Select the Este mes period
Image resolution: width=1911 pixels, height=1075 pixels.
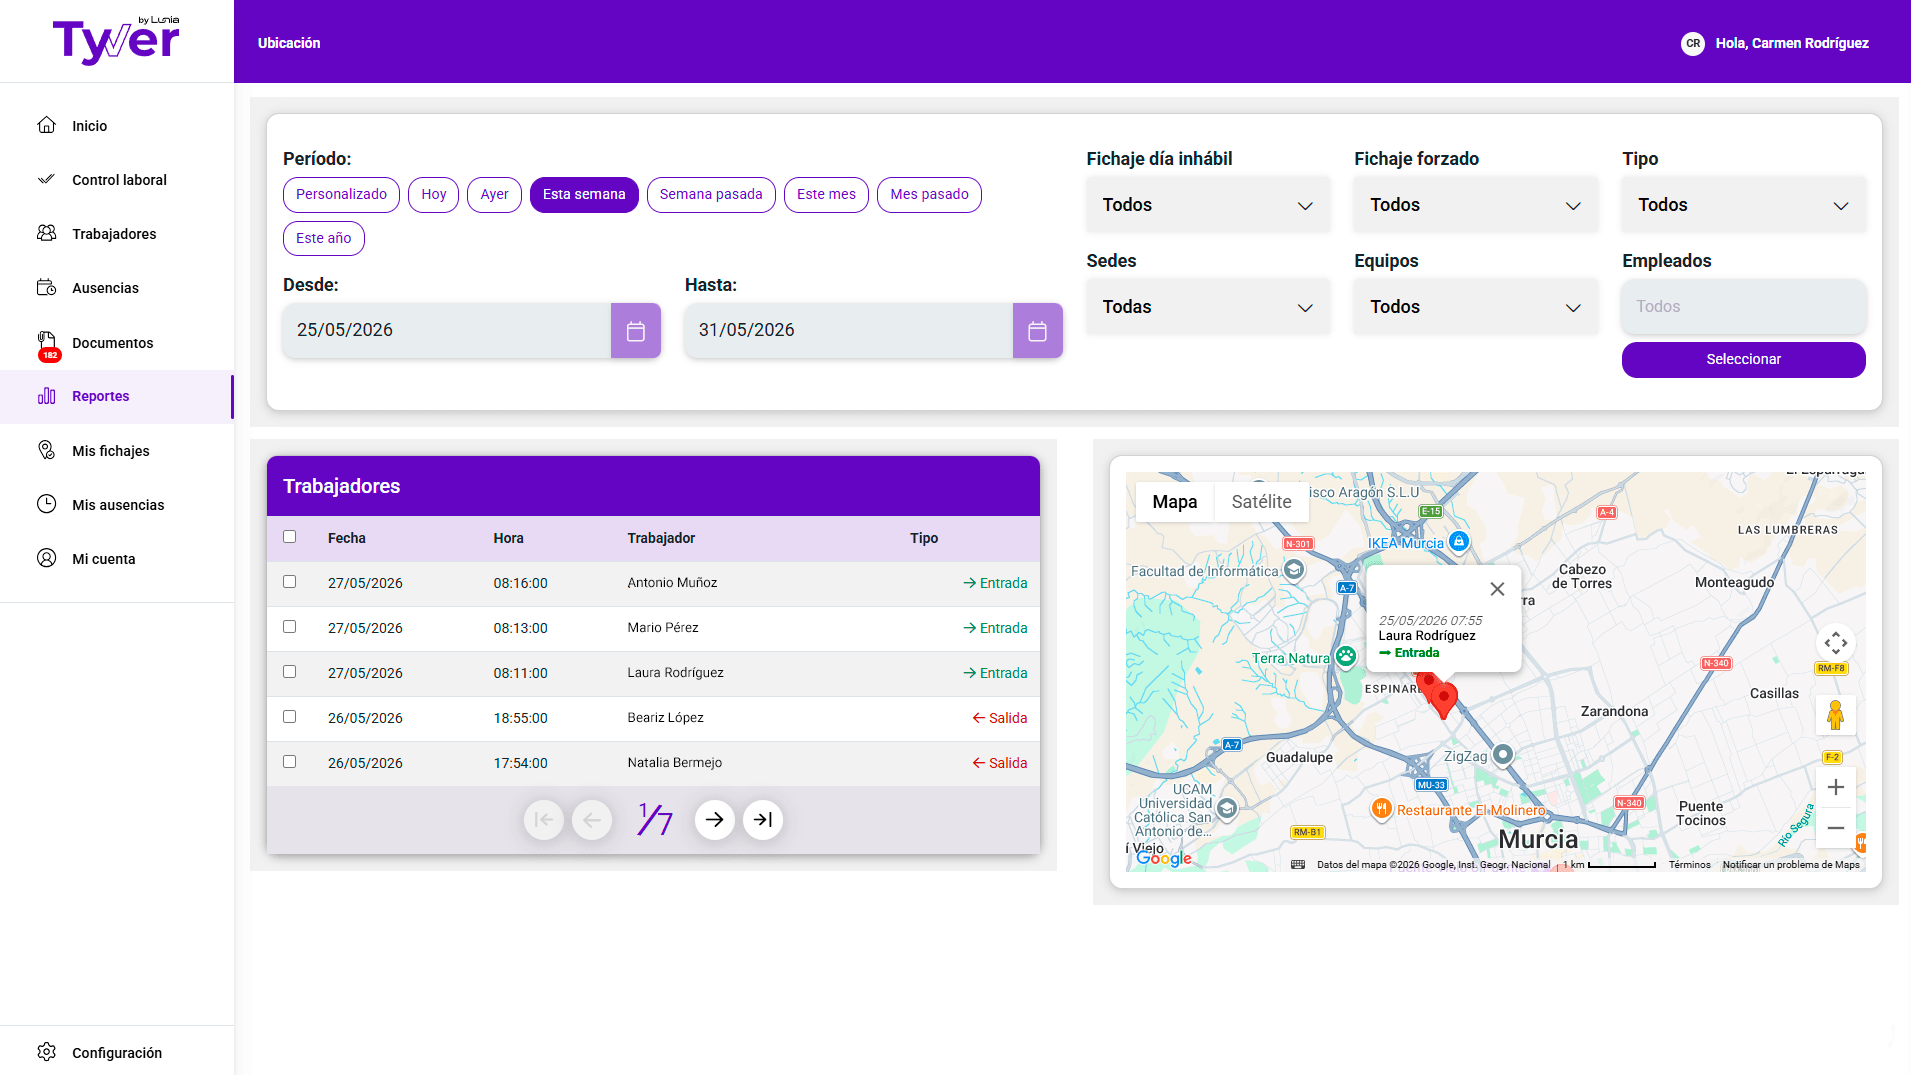click(826, 195)
